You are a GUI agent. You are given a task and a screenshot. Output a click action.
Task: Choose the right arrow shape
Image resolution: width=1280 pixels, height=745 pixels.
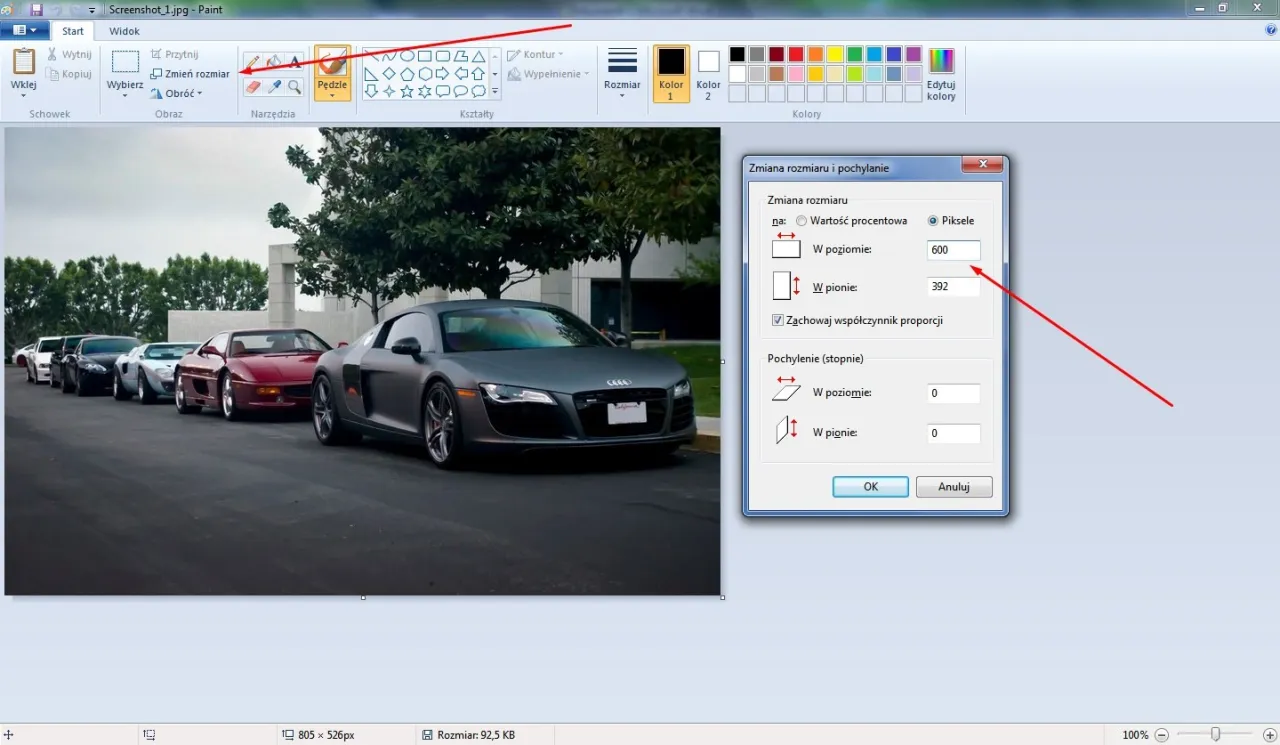(443, 74)
